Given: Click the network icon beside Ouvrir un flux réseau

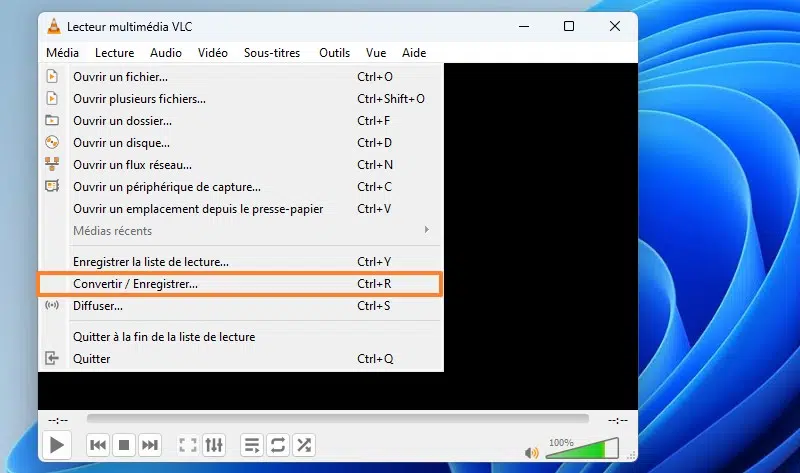Looking at the screenshot, I should click(52, 164).
